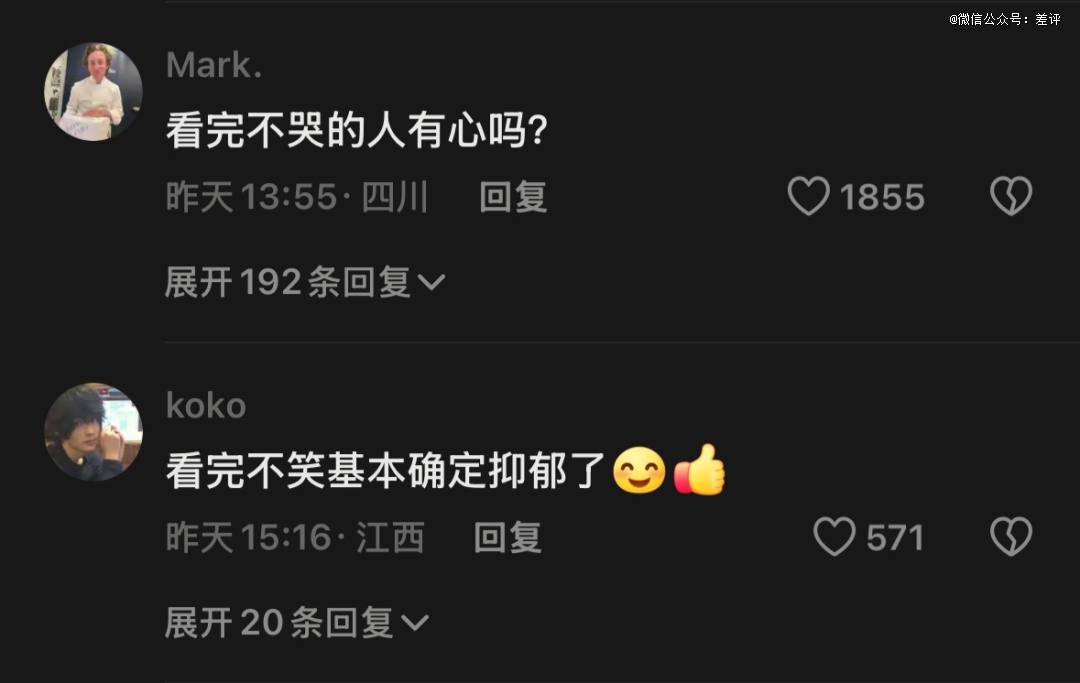The image size is (1080, 683).
Task: Click the chevron next to 展开20条回复
Action: click(415, 623)
